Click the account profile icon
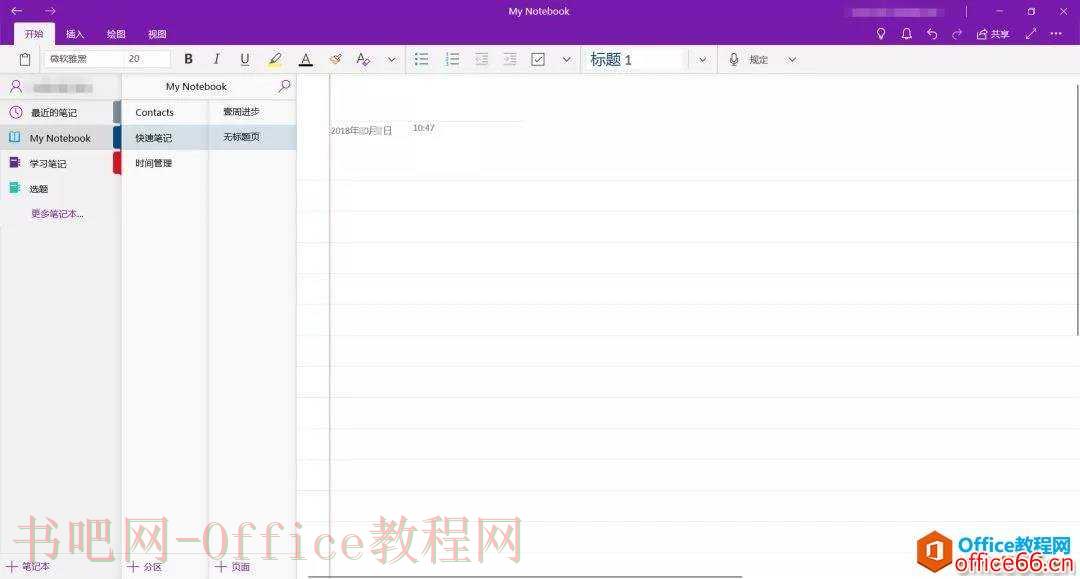 pyautogui.click(x=17, y=87)
